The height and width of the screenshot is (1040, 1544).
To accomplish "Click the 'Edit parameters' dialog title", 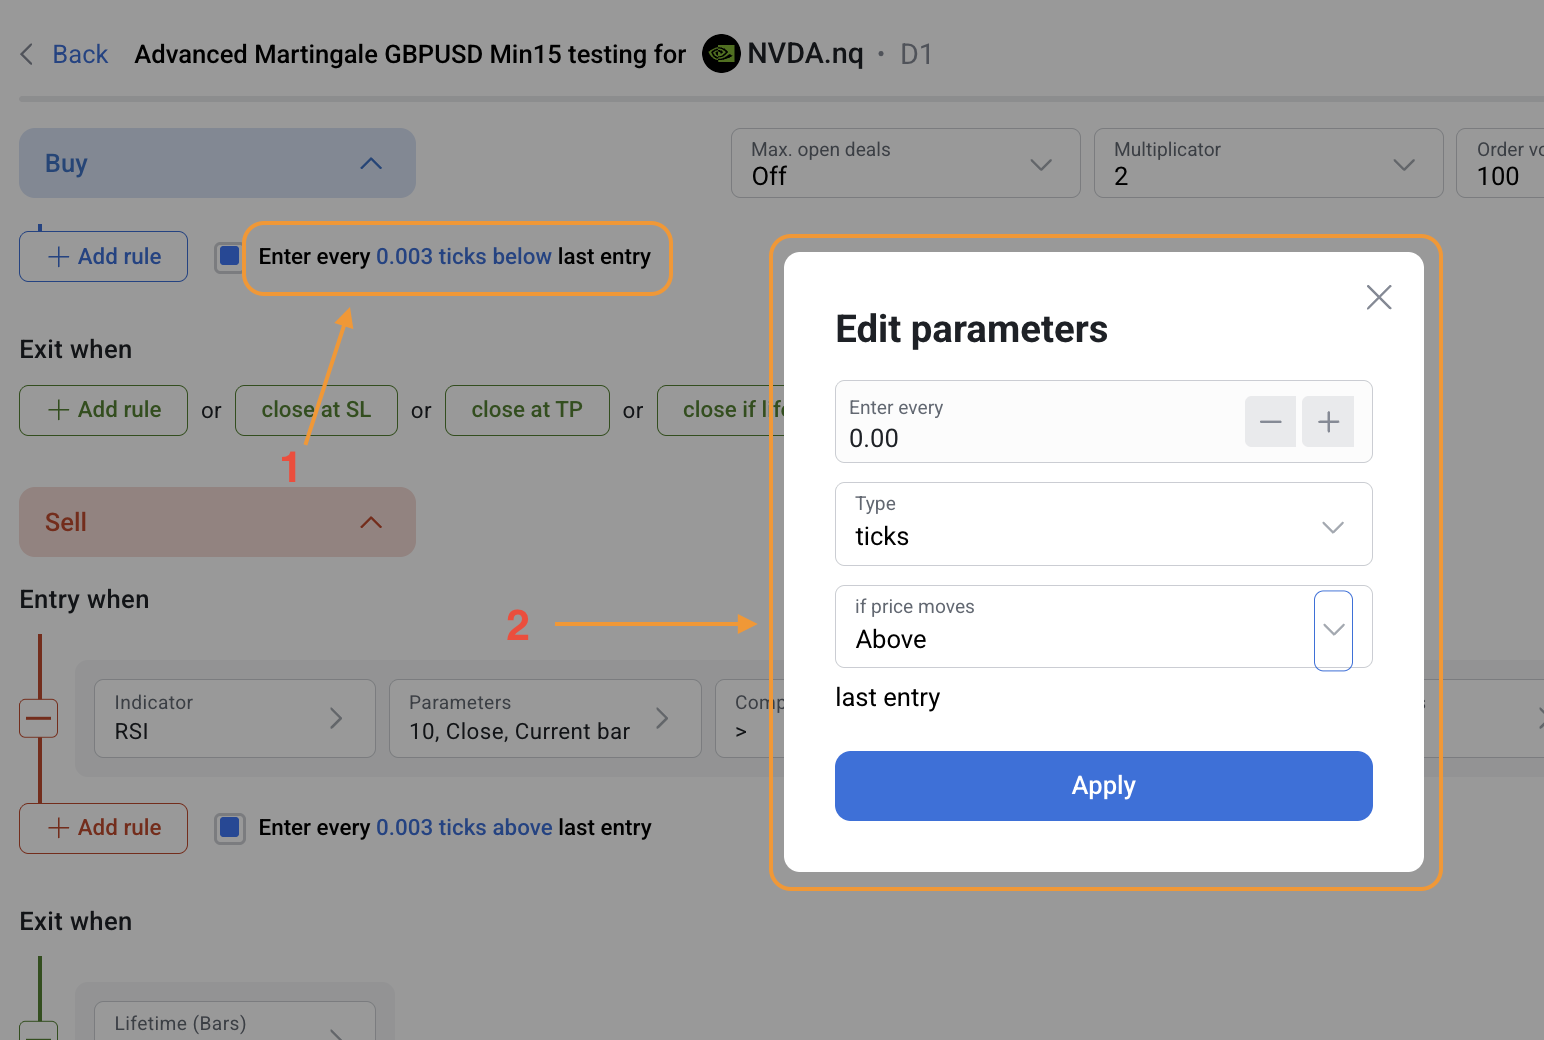I will coord(972,329).
